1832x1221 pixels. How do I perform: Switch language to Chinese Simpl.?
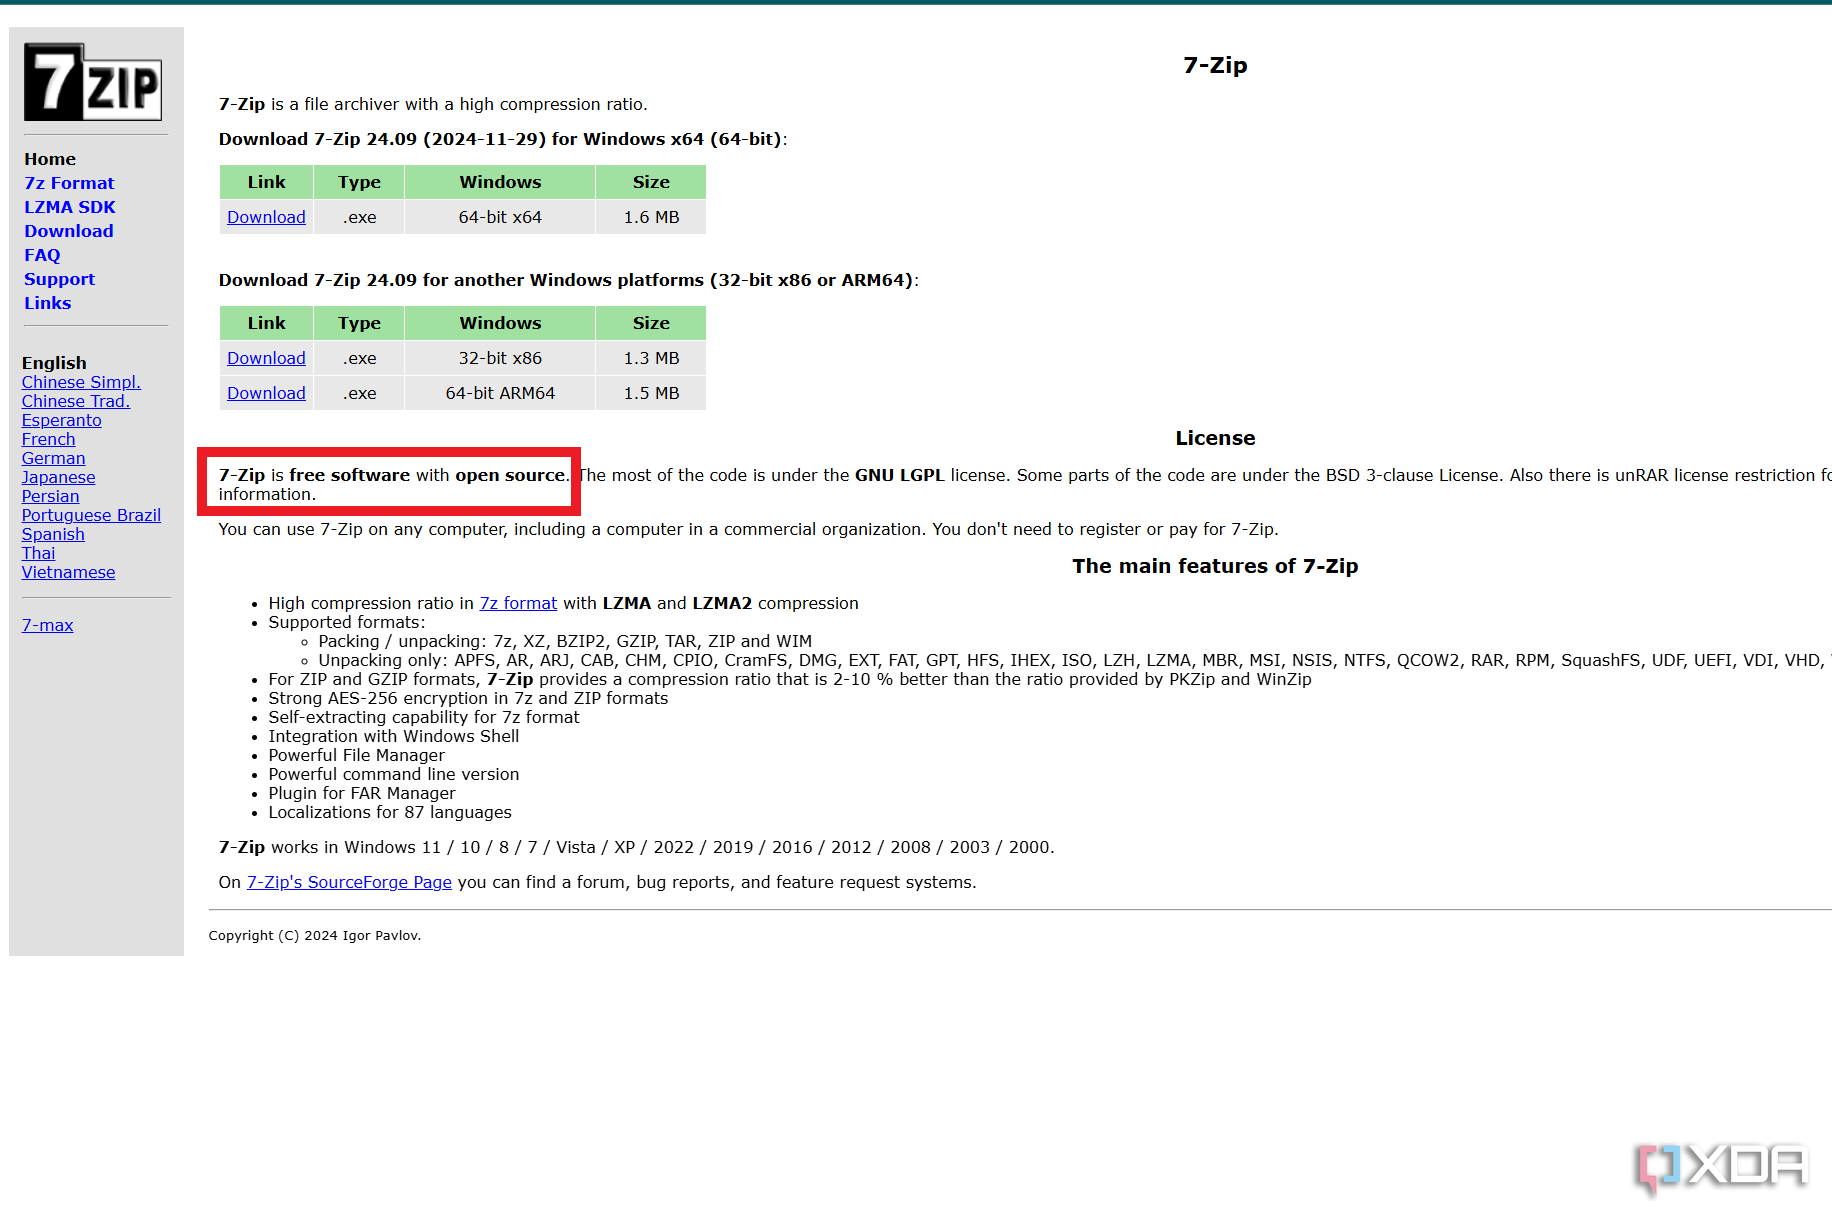(81, 382)
